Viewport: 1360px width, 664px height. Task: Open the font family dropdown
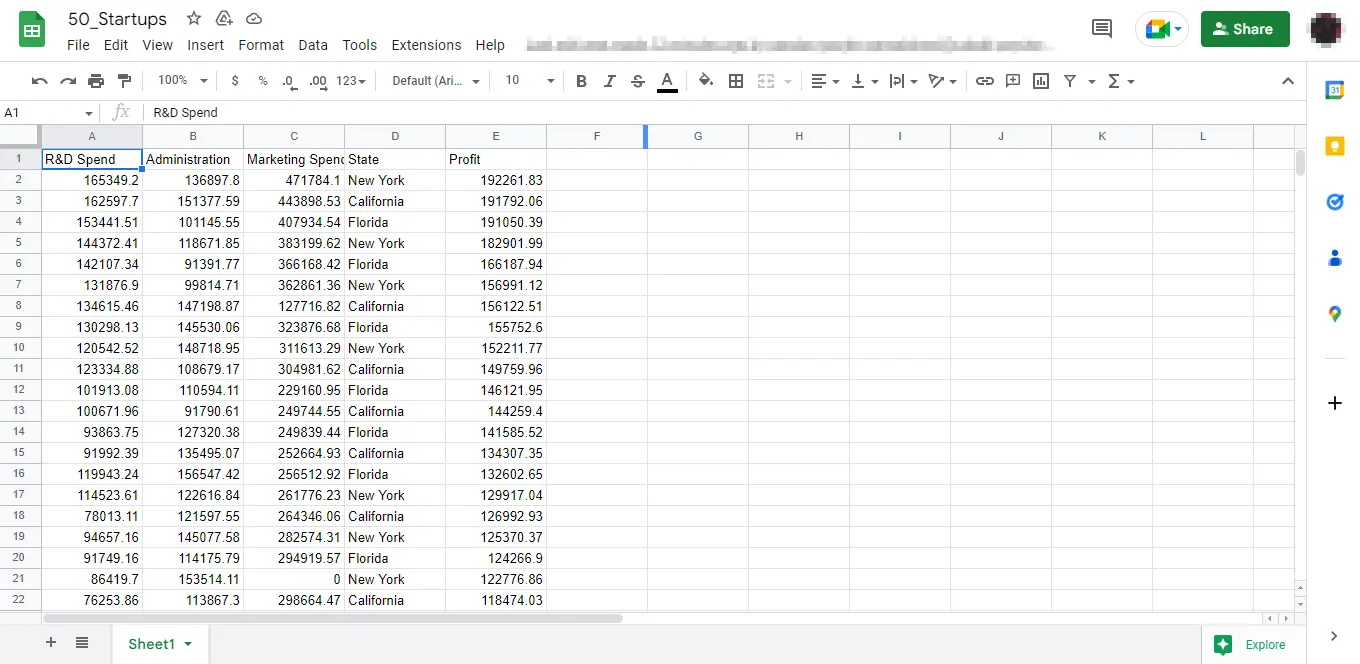pyautogui.click(x=436, y=81)
